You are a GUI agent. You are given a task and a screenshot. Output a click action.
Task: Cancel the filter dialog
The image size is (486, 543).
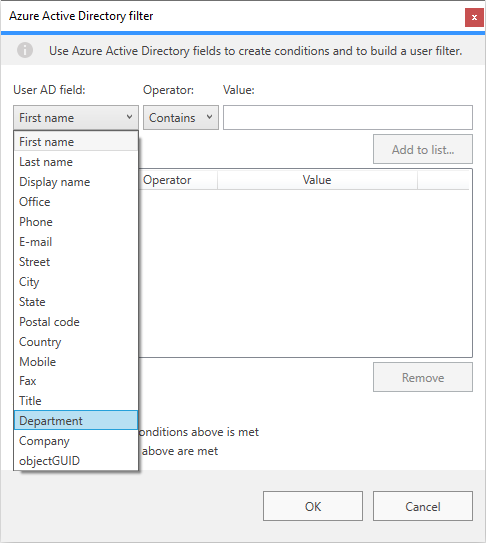[423, 506]
